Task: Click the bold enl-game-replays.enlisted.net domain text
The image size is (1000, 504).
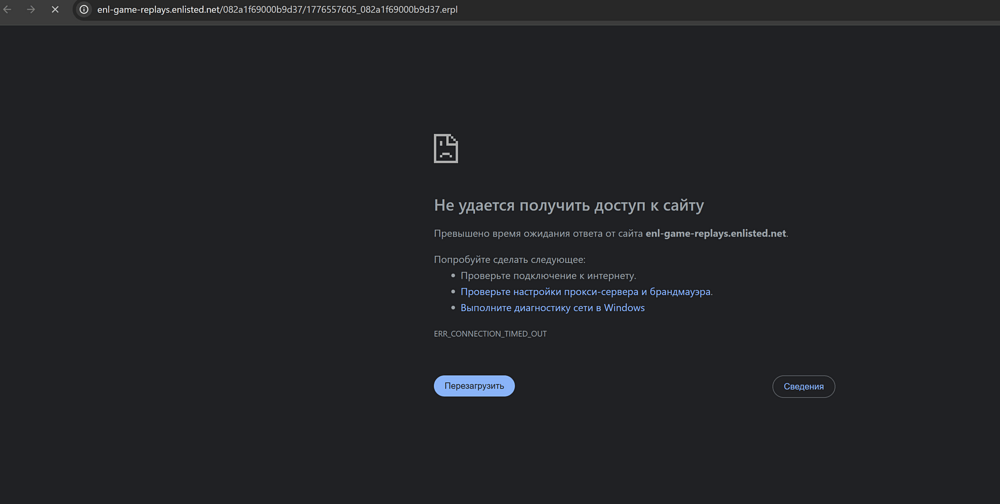Action: tap(715, 234)
